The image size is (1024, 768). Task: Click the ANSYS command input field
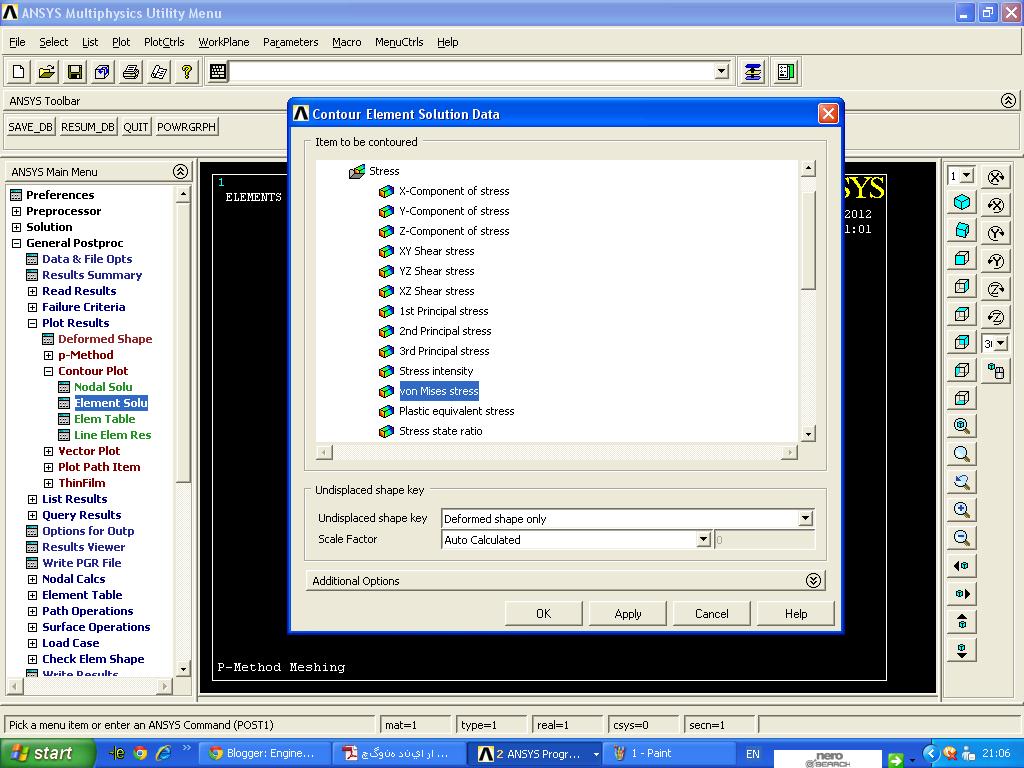(472, 71)
